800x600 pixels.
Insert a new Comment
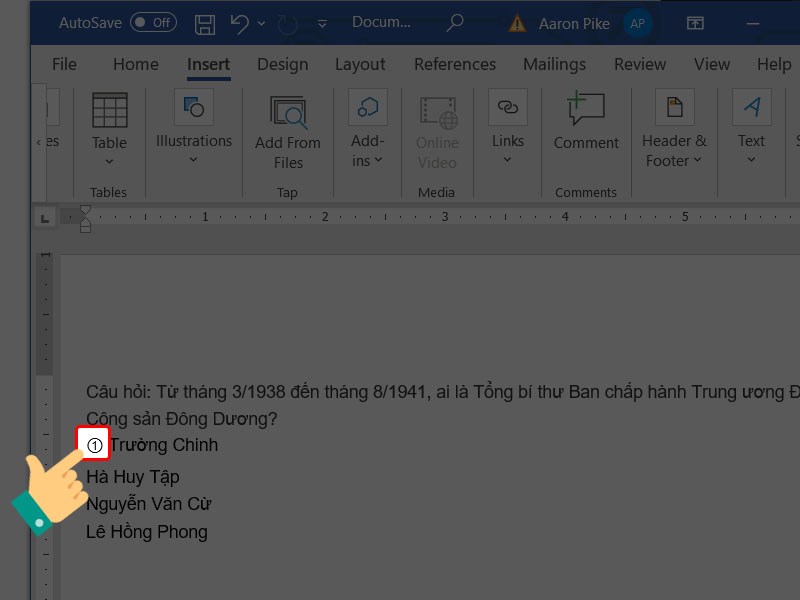586,124
